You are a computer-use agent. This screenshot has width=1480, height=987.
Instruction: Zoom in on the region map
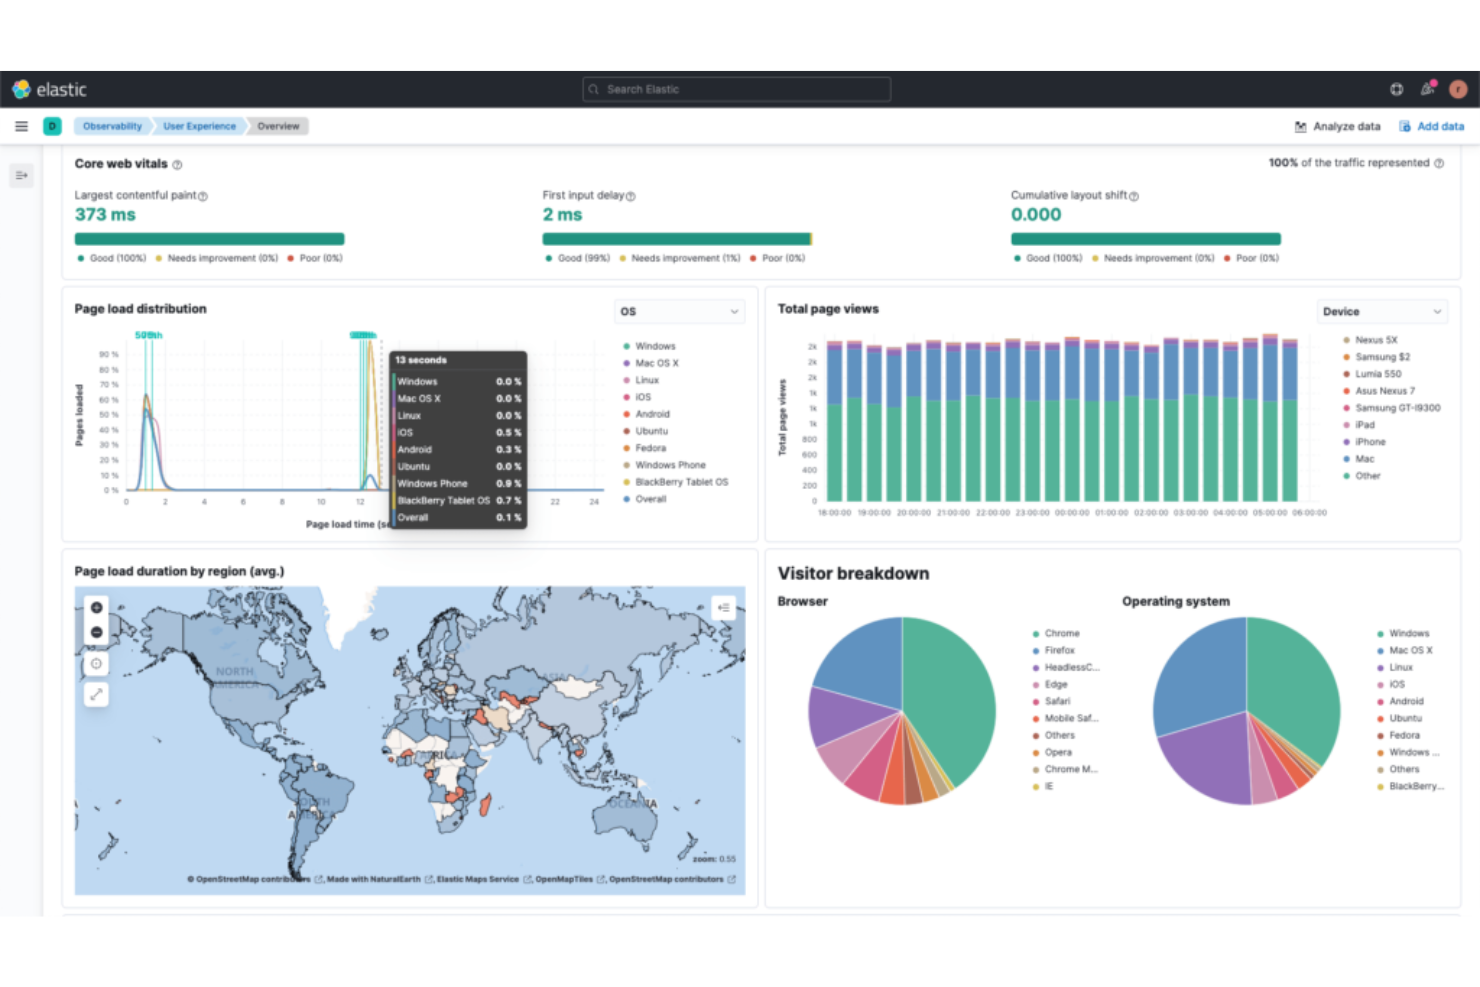(96, 607)
